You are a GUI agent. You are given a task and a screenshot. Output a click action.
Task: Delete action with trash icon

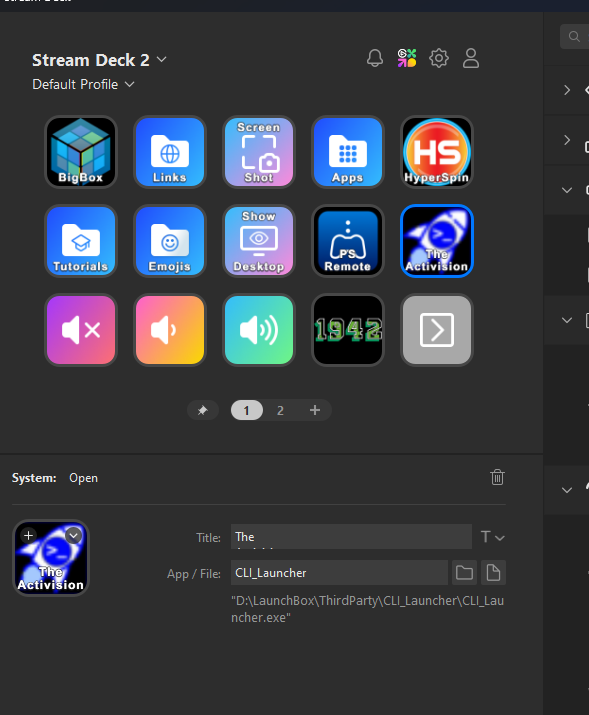point(497,477)
